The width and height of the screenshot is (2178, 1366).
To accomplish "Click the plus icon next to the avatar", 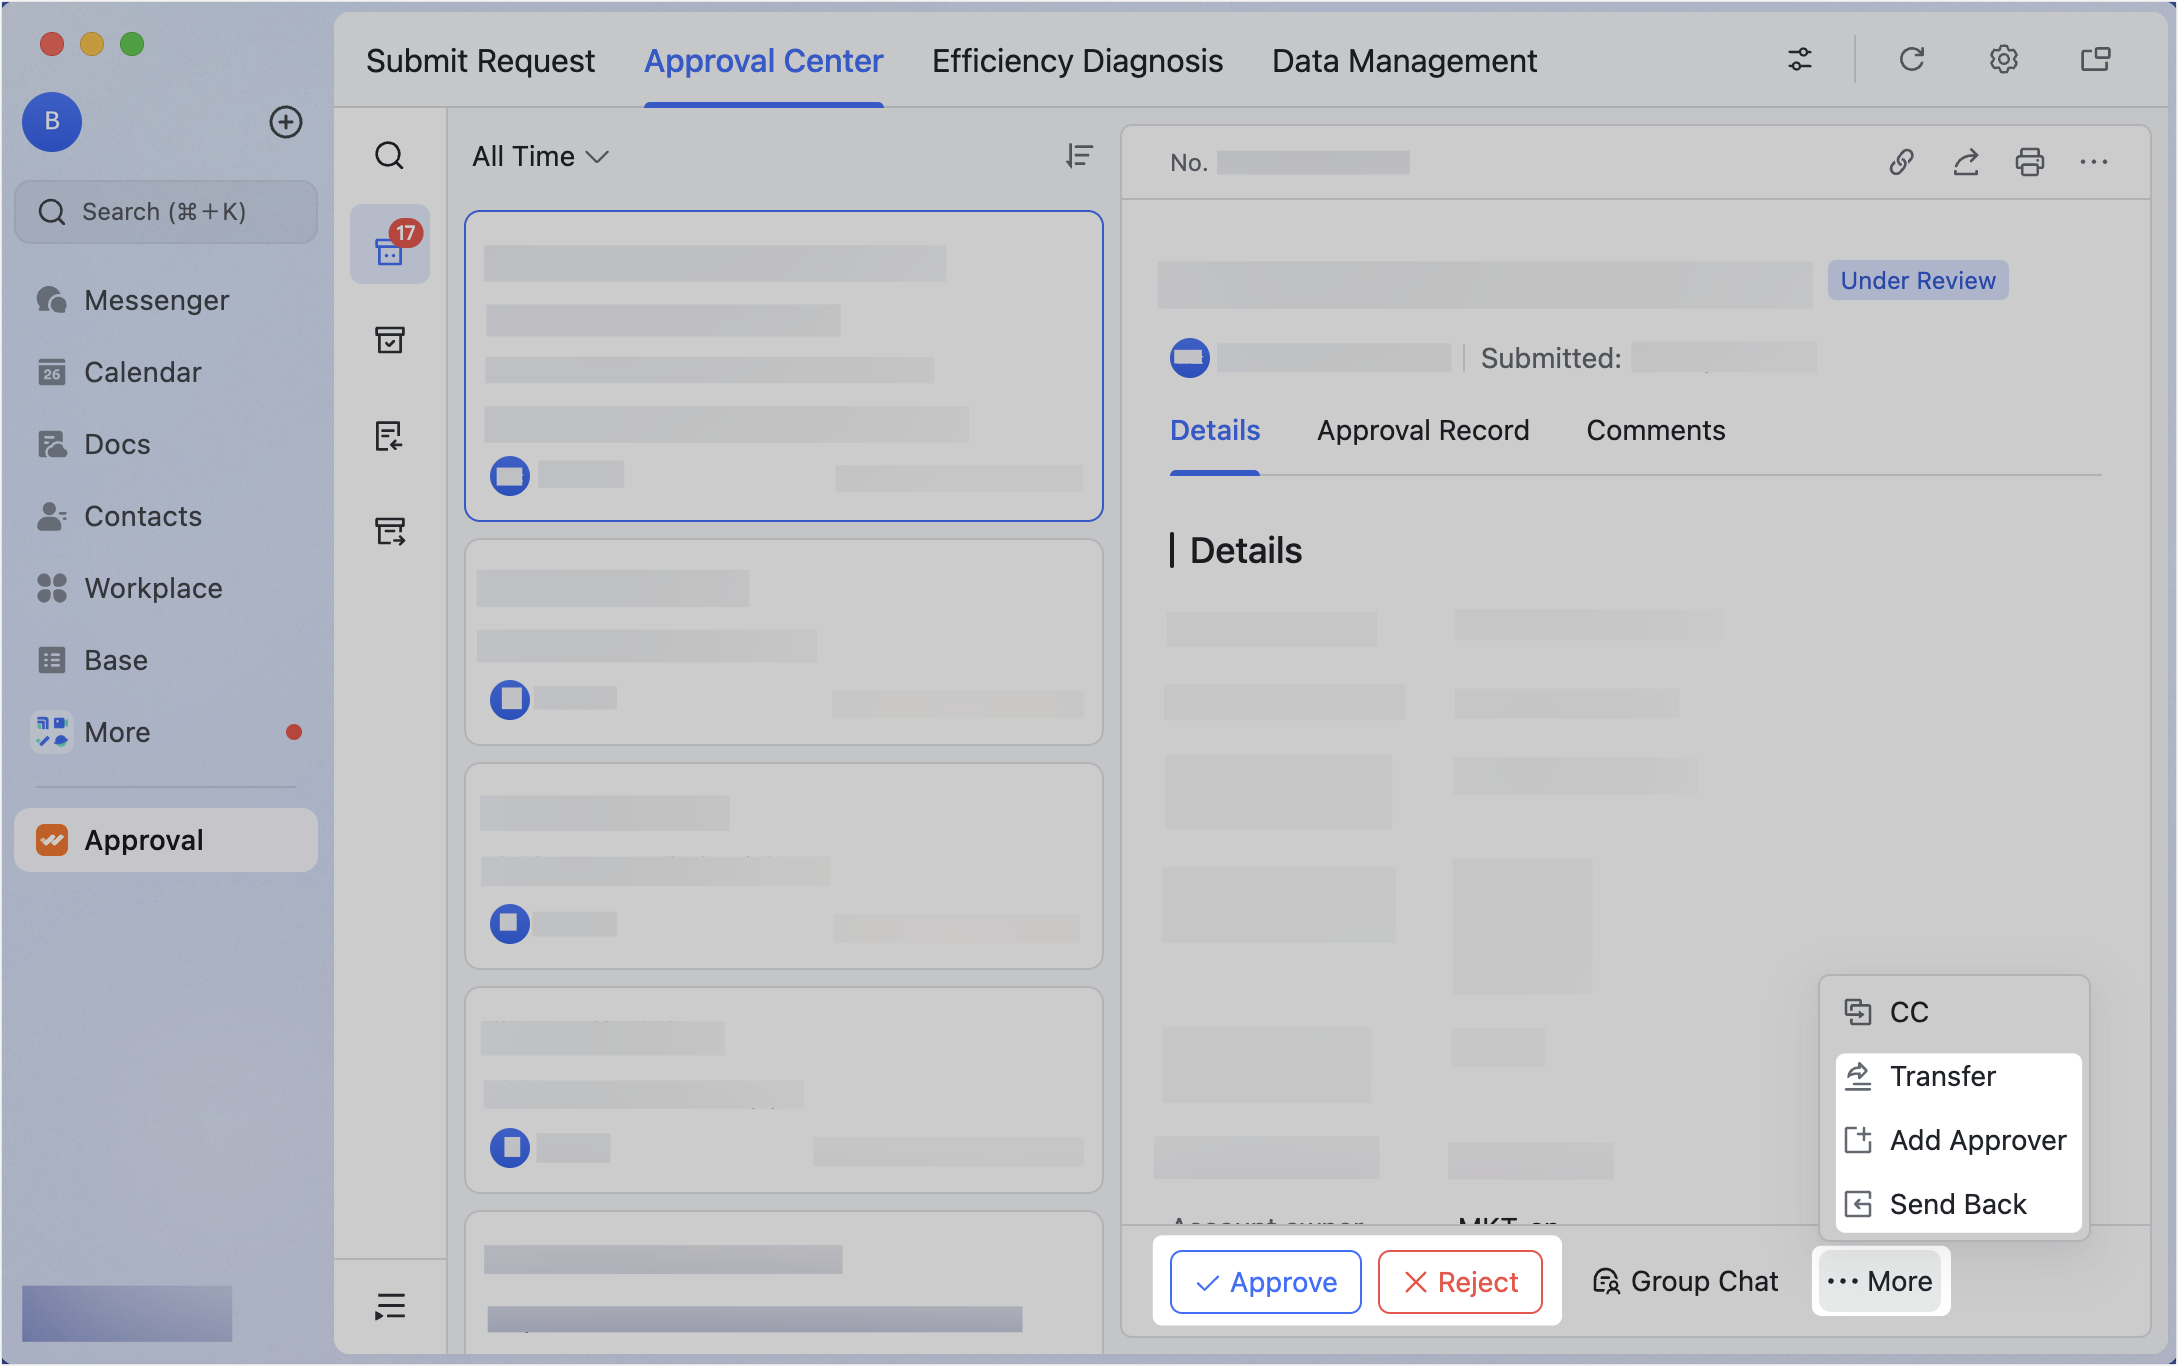I will coord(286,122).
